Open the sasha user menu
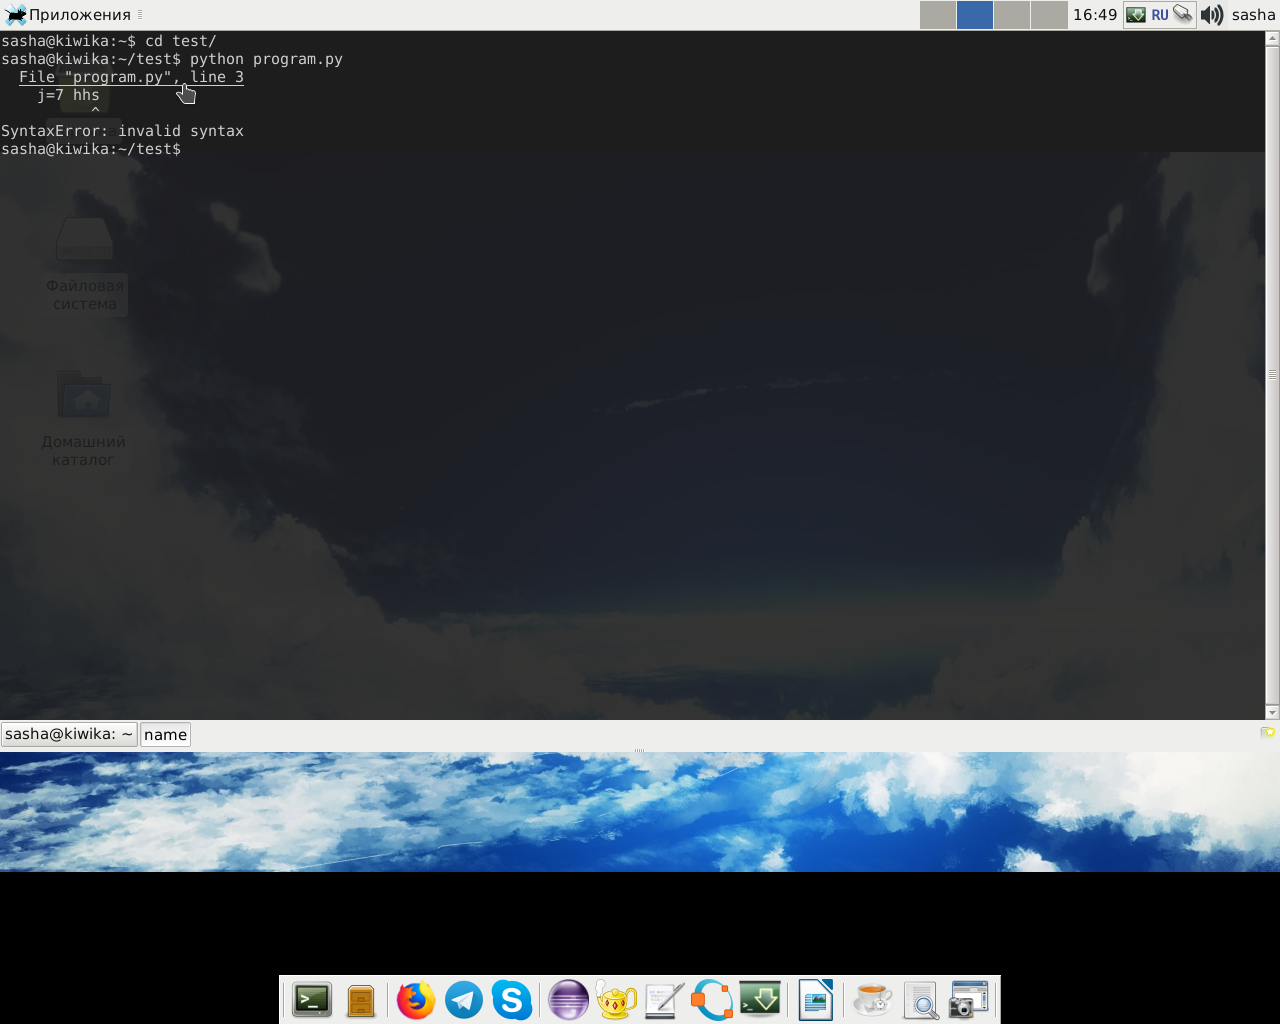Image resolution: width=1280 pixels, height=1024 pixels. pyautogui.click(x=1254, y=15)
